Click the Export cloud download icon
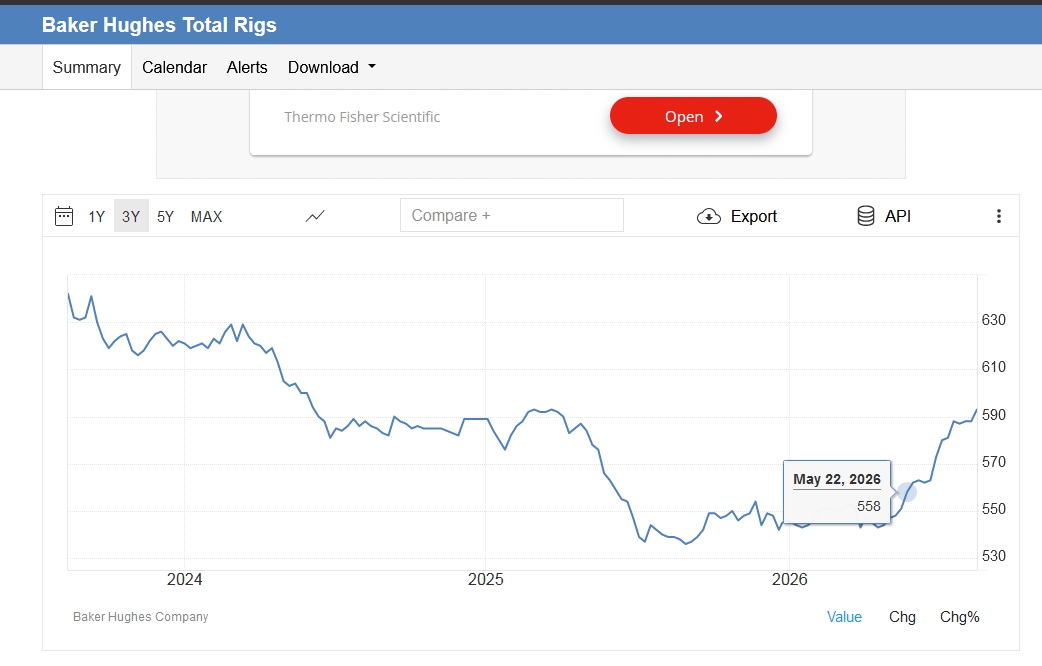1042x666 pixels. (x=708, y=216)
